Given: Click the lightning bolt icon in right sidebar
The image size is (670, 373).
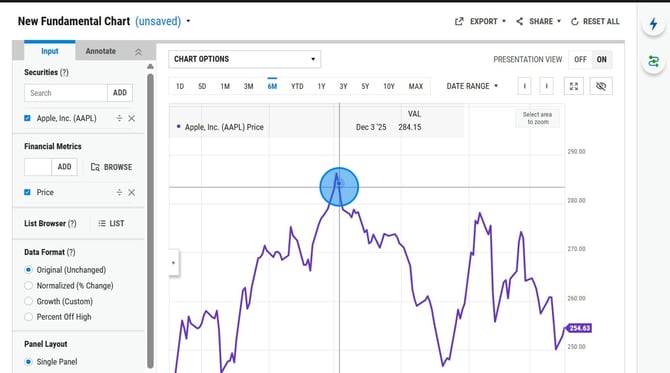Looking at the screenshot, I should [653, 24].
